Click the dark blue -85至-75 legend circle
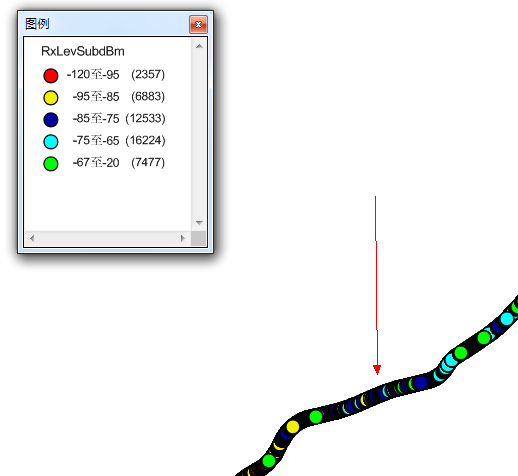This screenshot has width=518, height=476. point(51,120)
